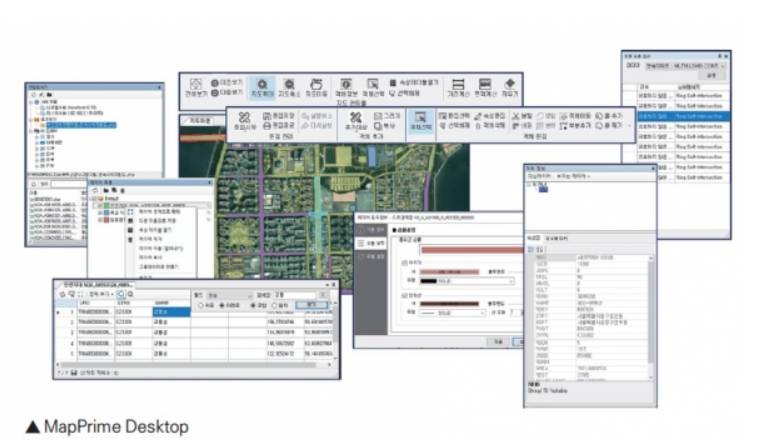Select the 포함 radio button in search bar

255,306
